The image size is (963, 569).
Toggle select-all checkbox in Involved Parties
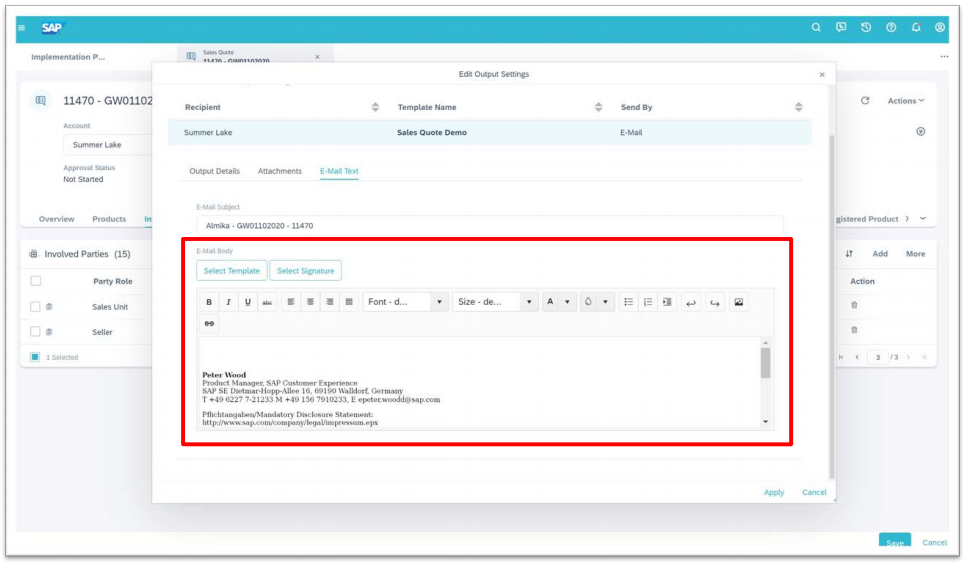tap(36, 281)
